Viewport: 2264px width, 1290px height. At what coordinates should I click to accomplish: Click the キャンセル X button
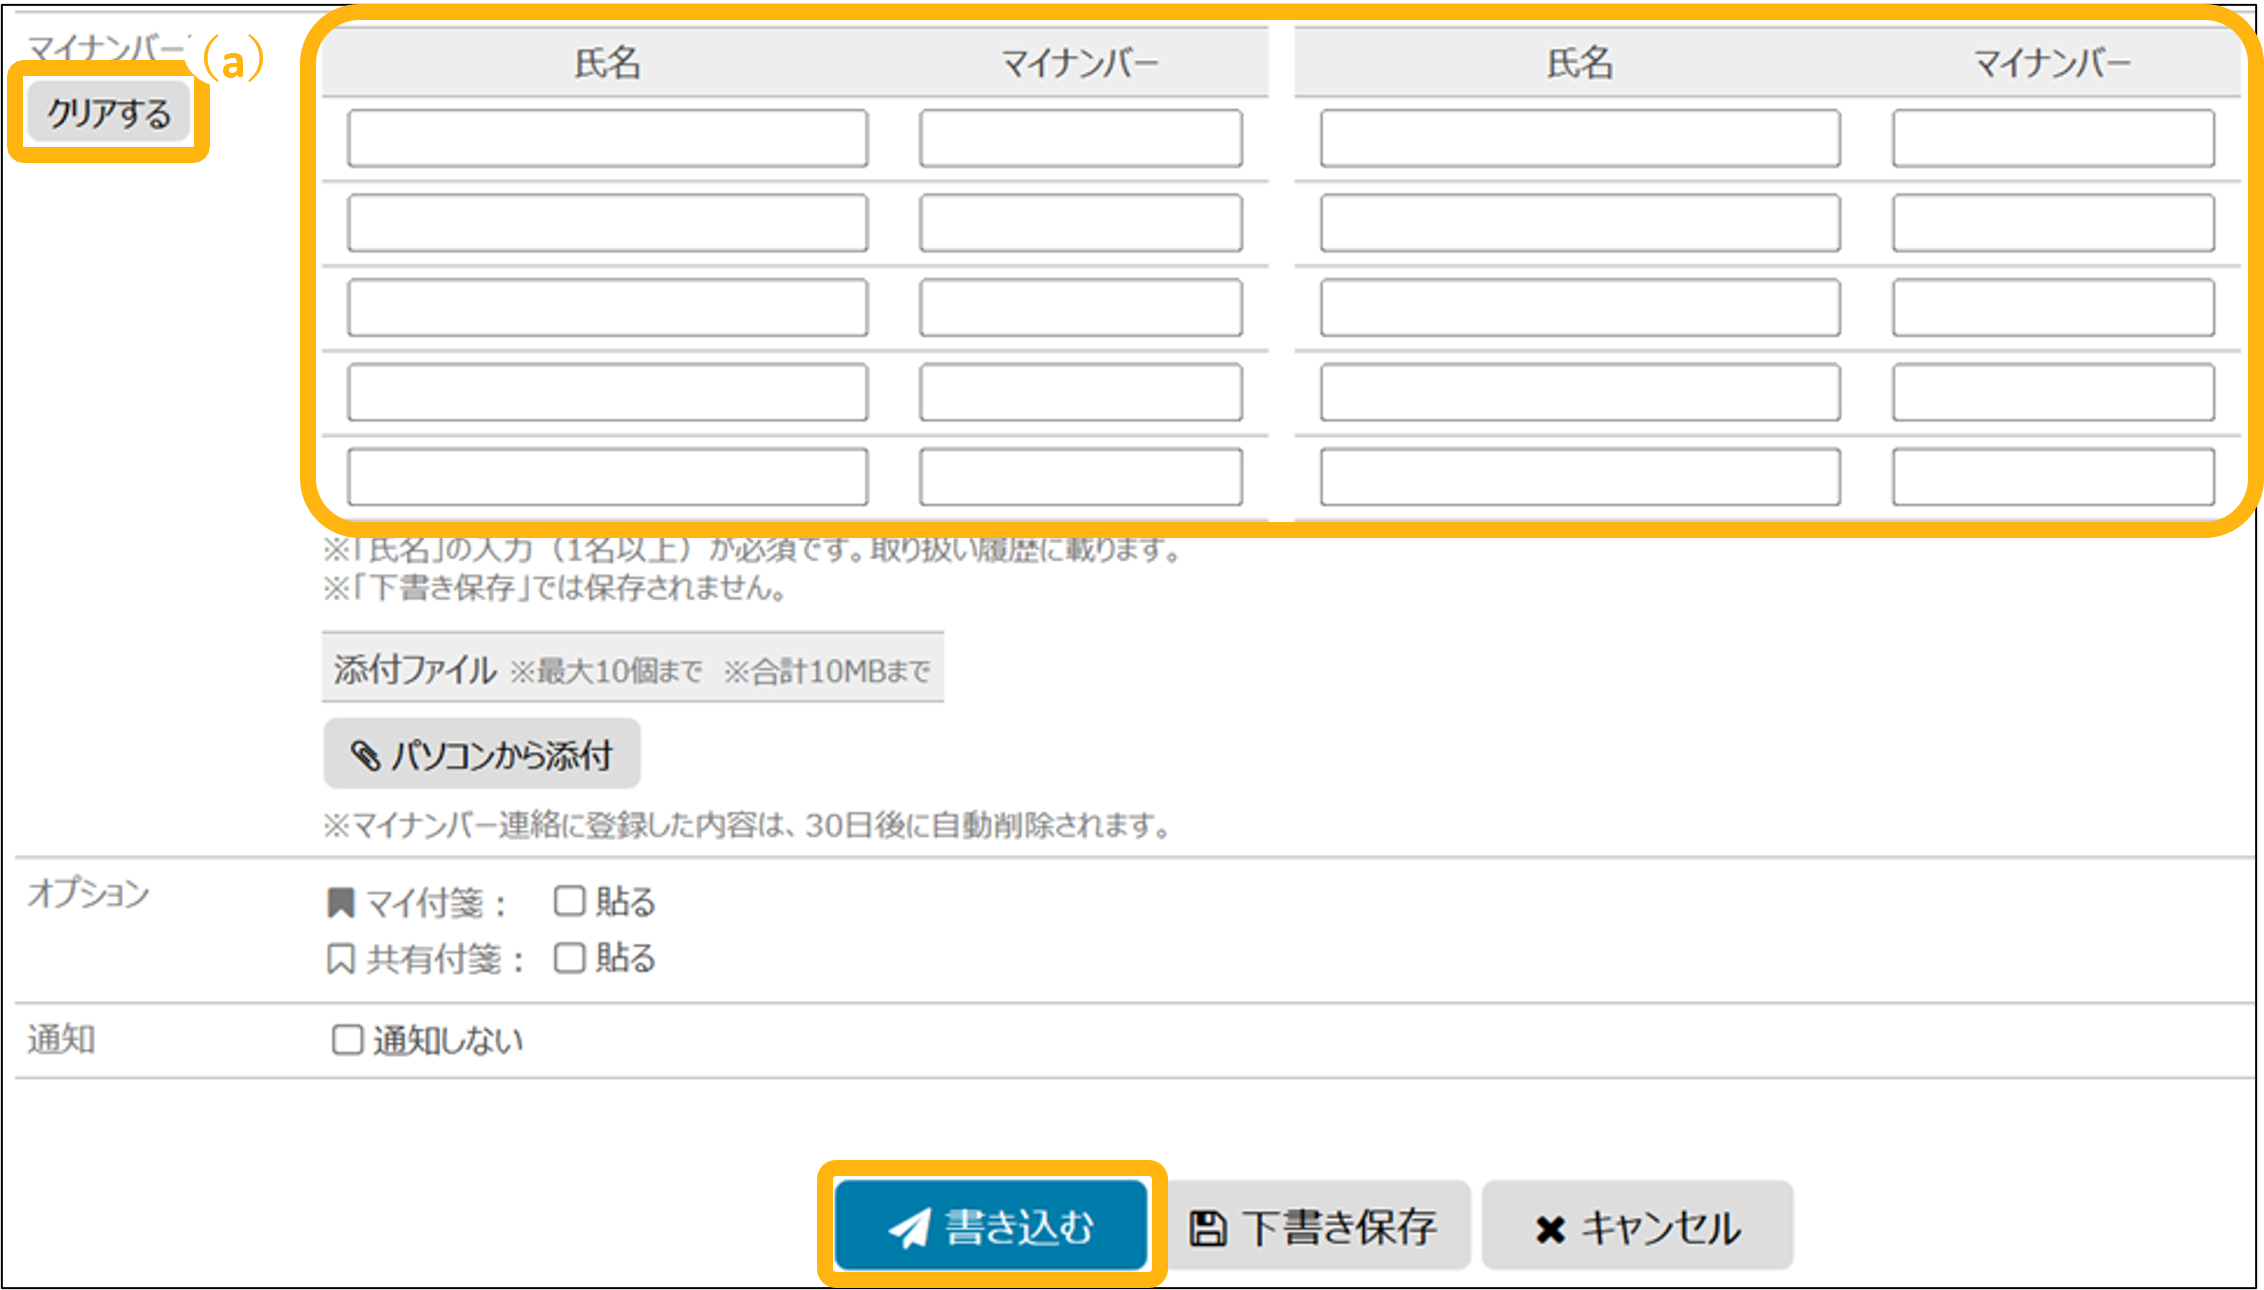[x=1637, y=1227]
